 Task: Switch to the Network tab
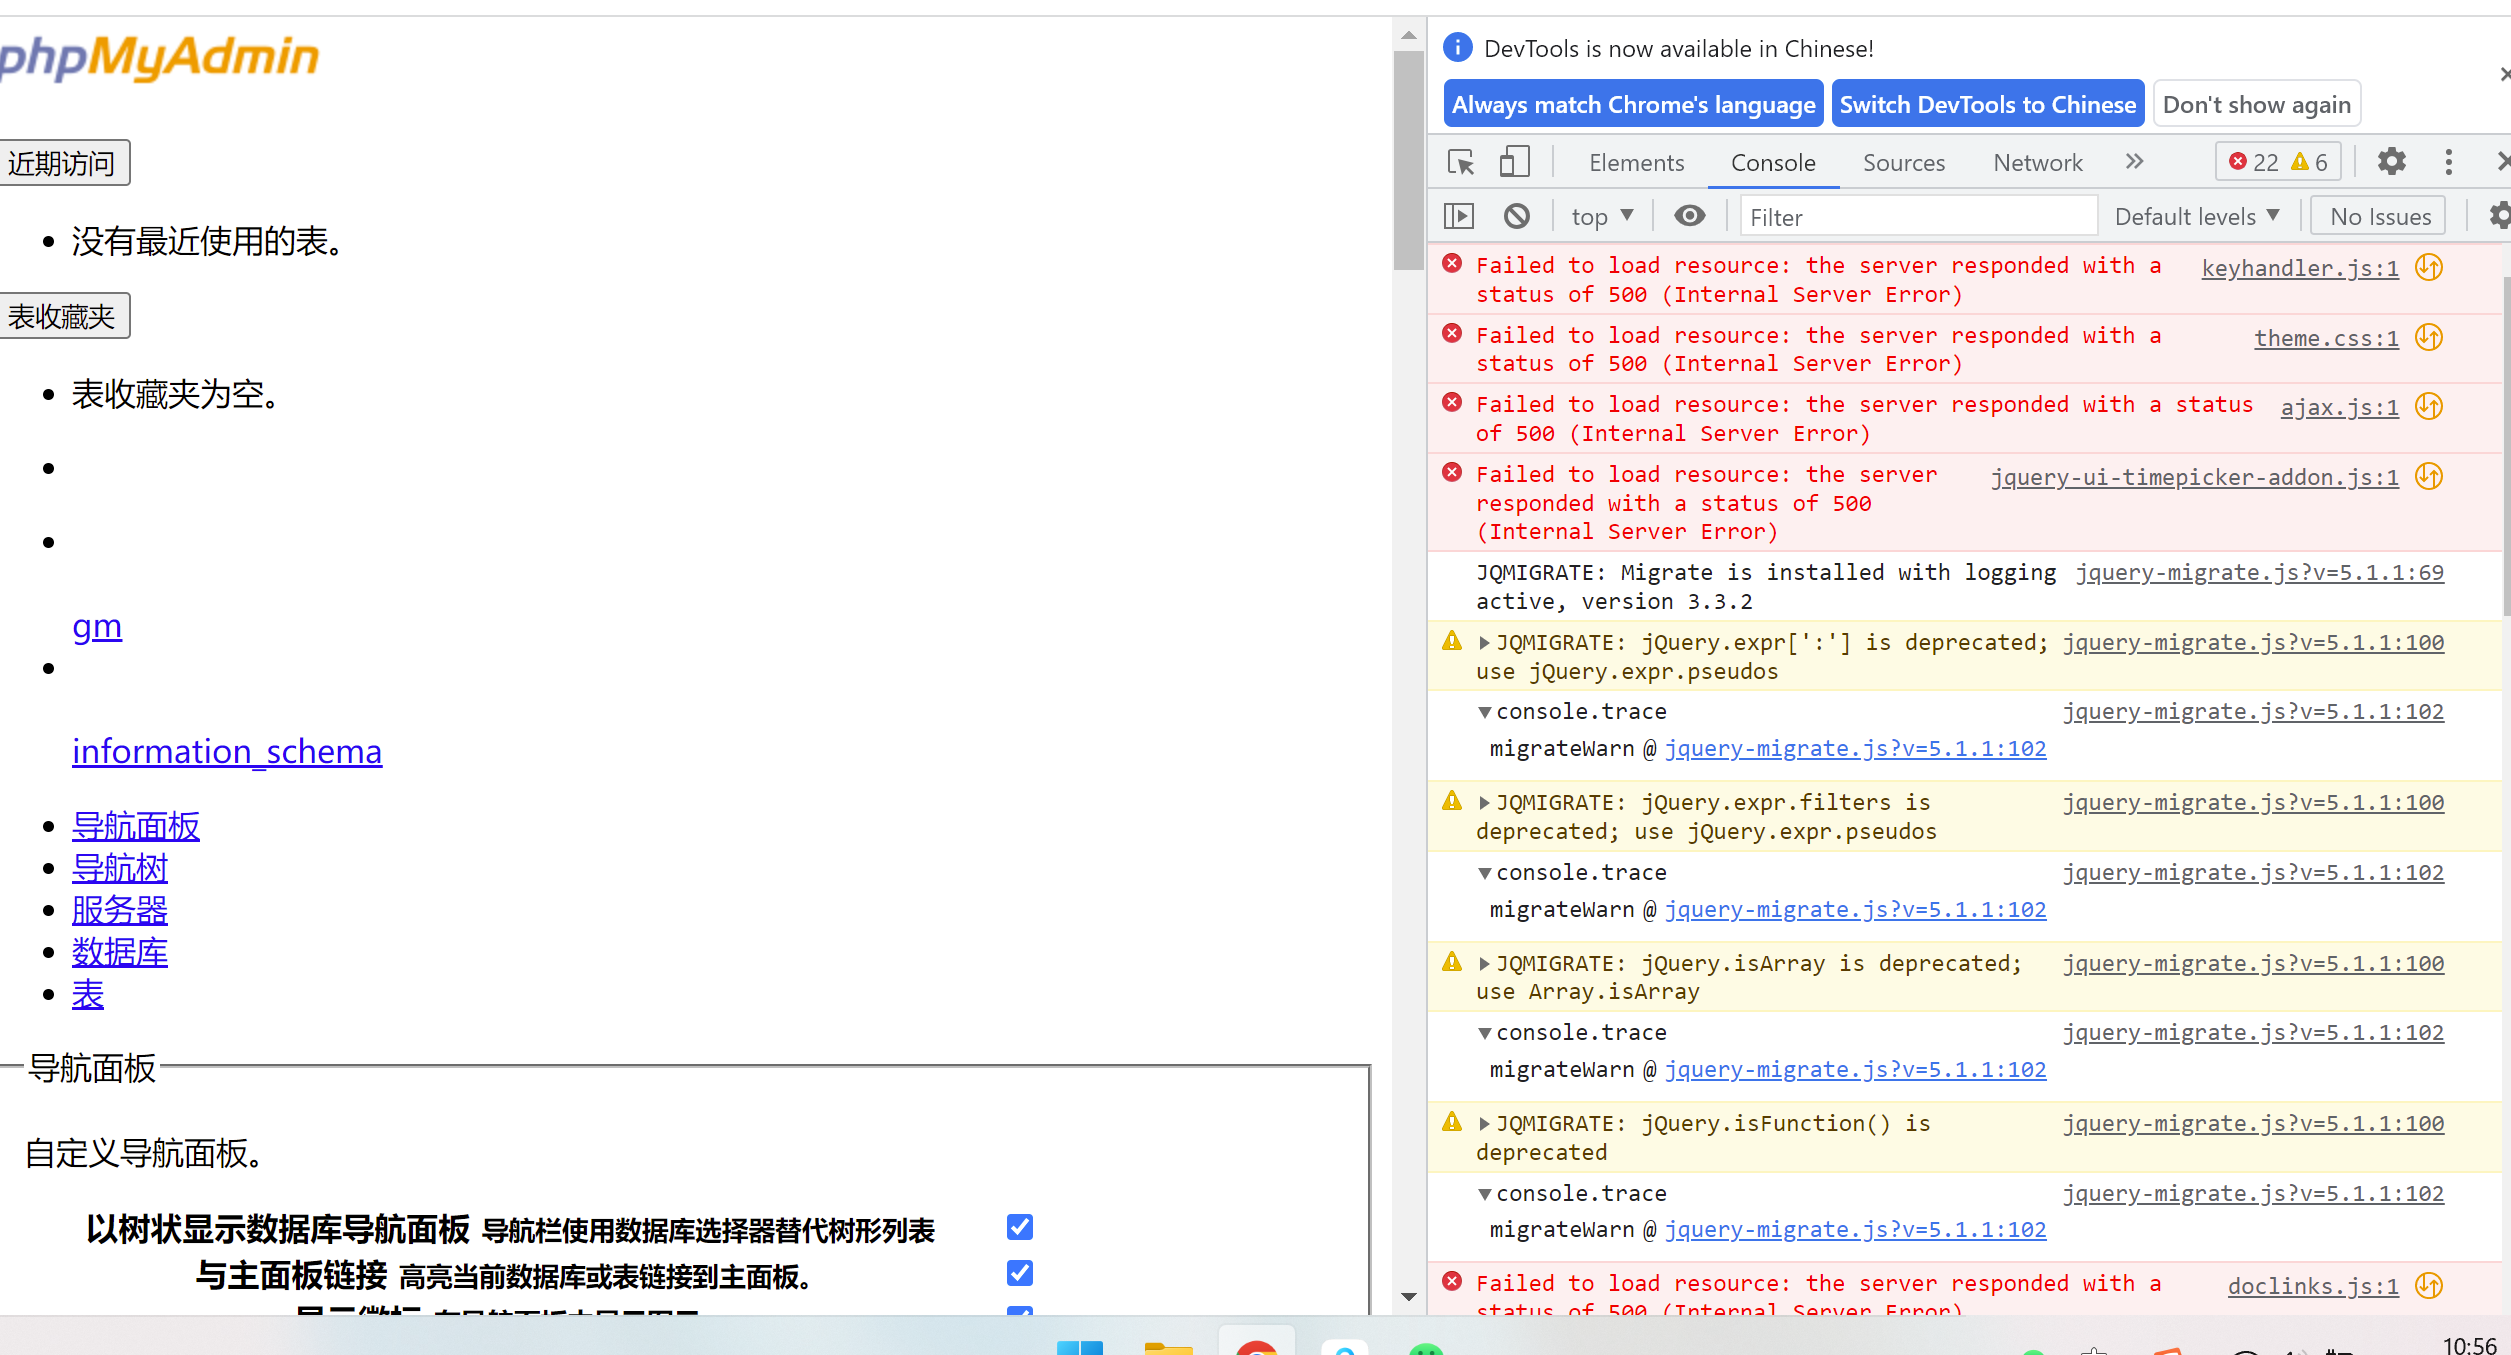pos(2037,162)
